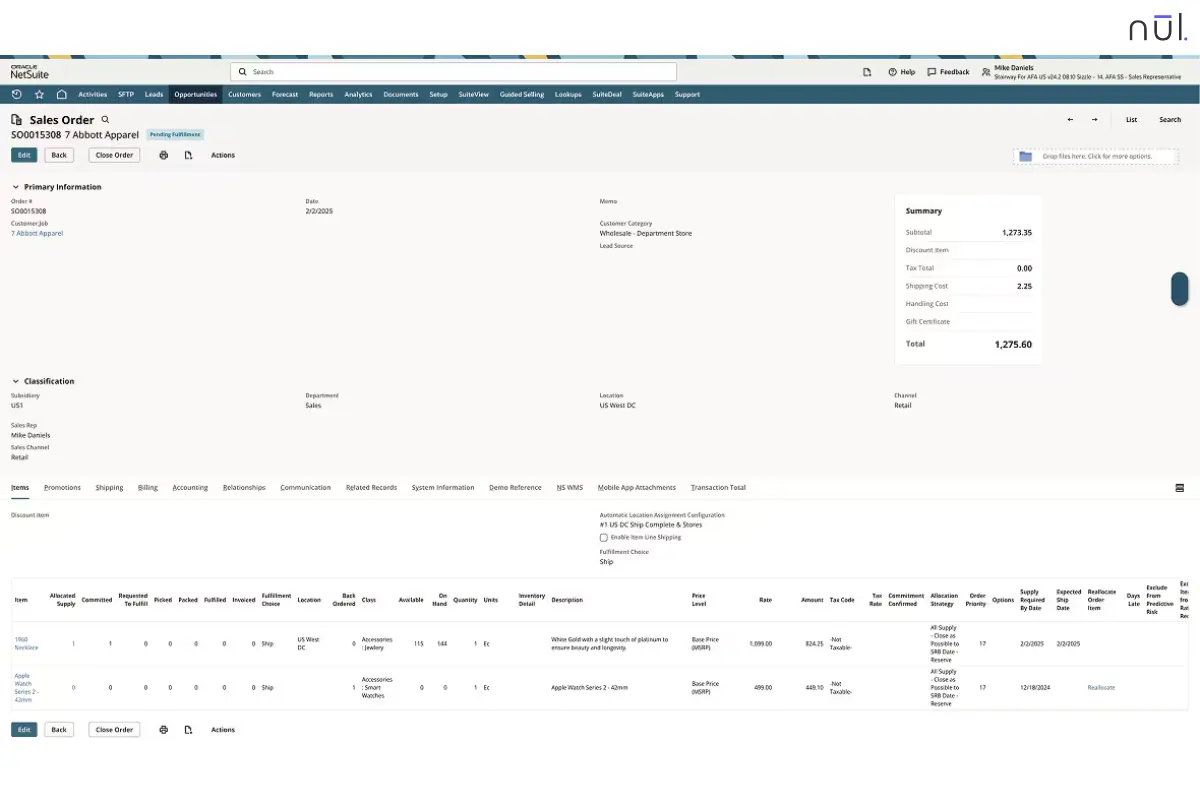Viewport: 1200px width, 800px height.
Task: Go to the Home icon
Action: click(x=61, y=94)
